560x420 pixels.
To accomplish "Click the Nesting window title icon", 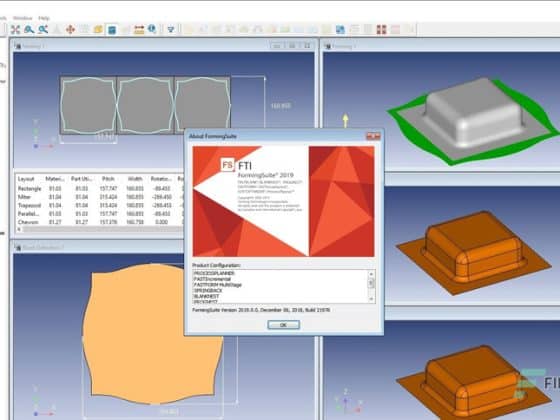I will (x=18, y=46).
